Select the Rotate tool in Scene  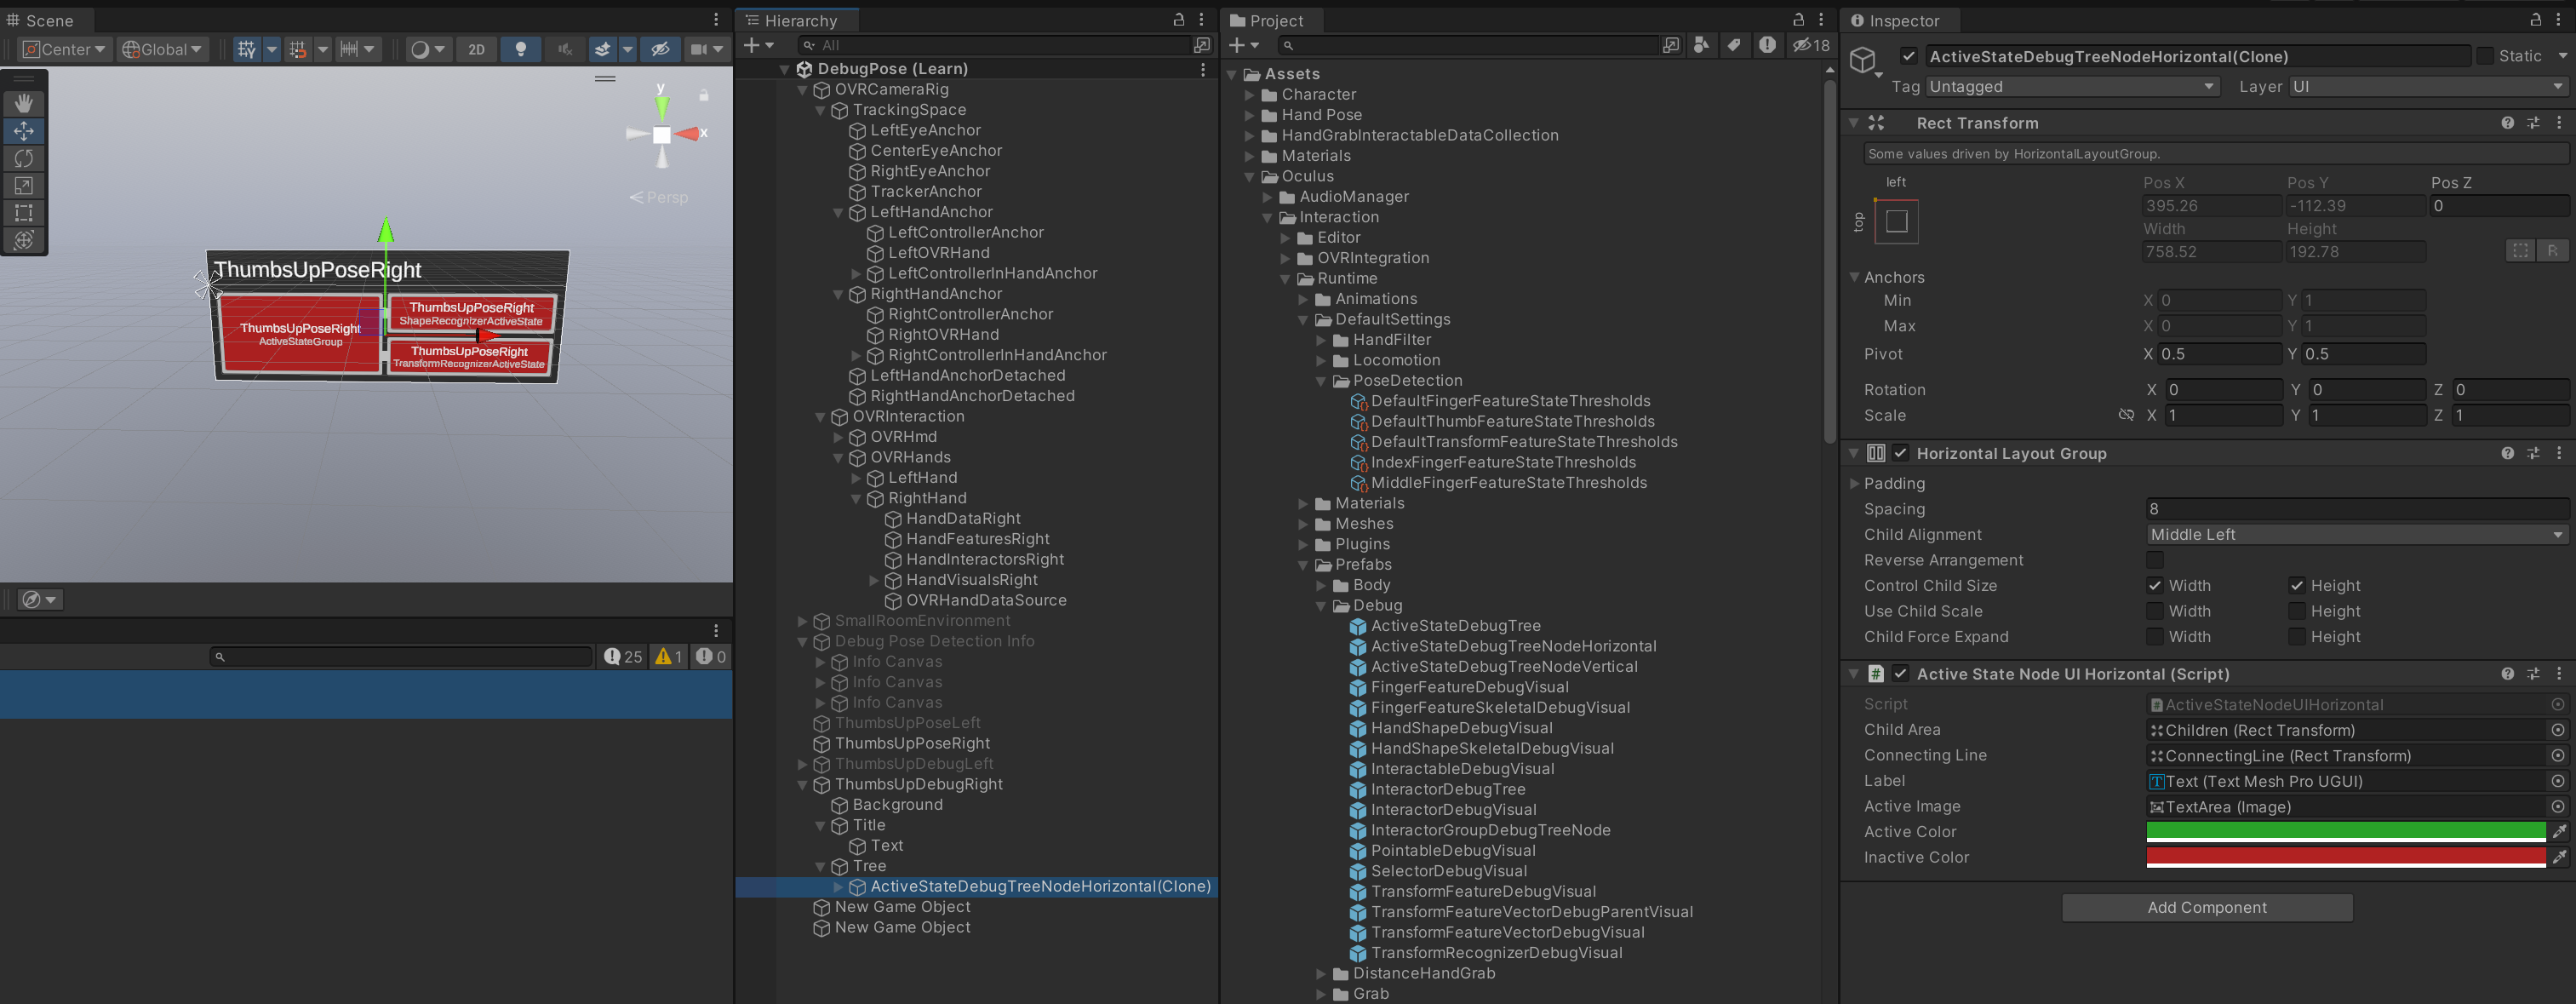coord(24,158)
